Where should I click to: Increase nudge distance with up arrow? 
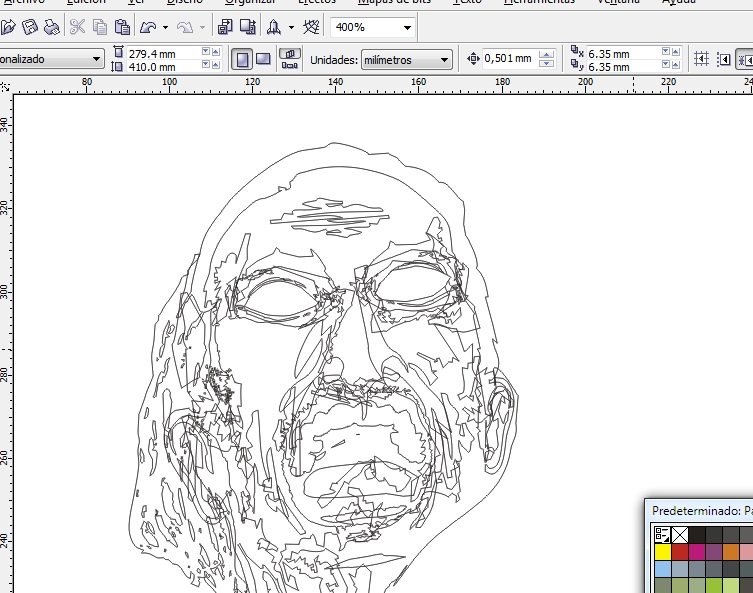(546, 54)
